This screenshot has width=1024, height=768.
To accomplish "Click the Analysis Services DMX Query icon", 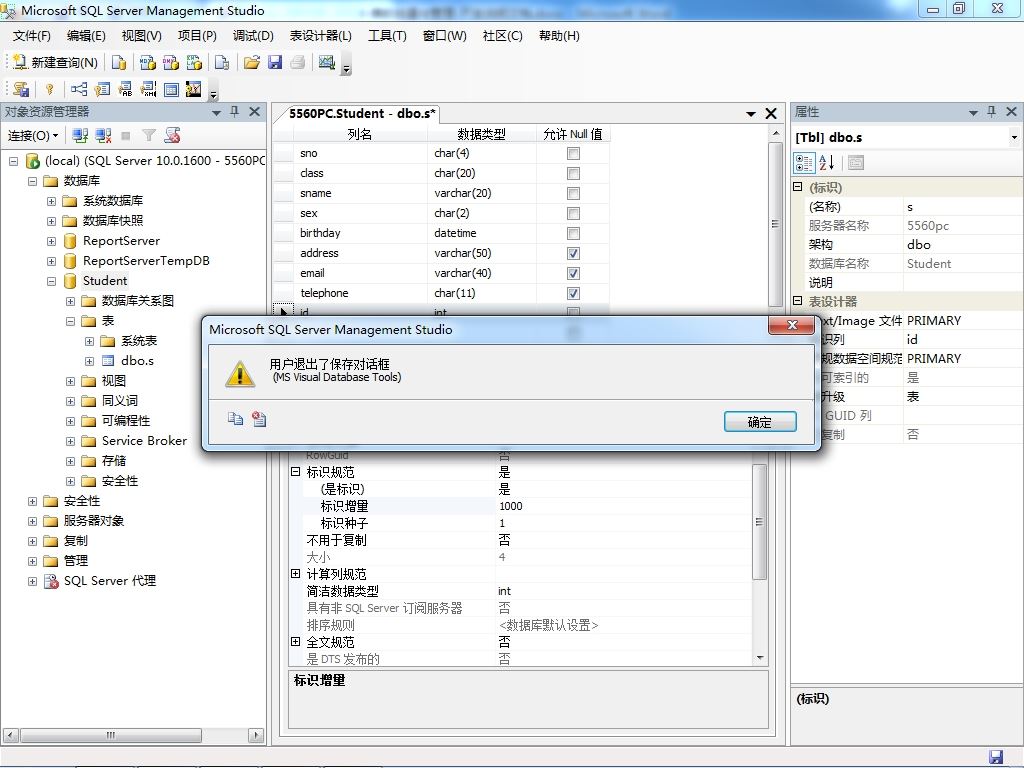I will [171, 62].
